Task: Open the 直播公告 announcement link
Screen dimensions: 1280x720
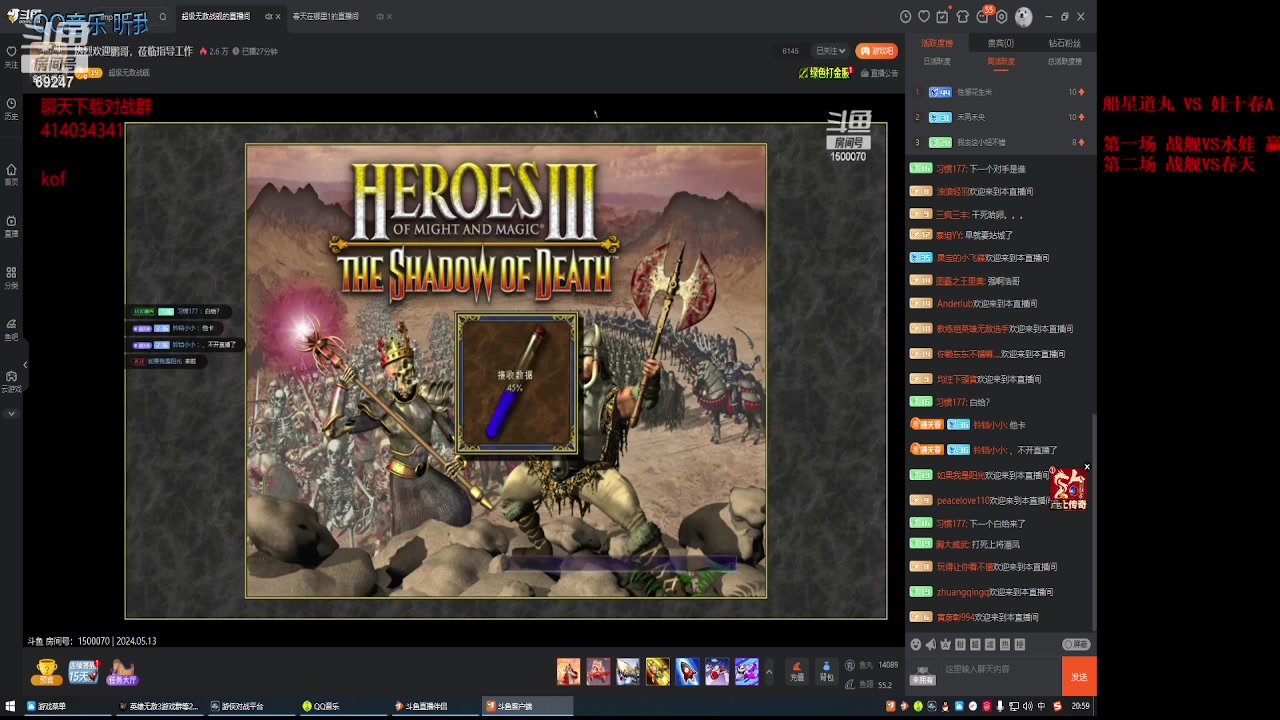Action: (x=881, y=73)
